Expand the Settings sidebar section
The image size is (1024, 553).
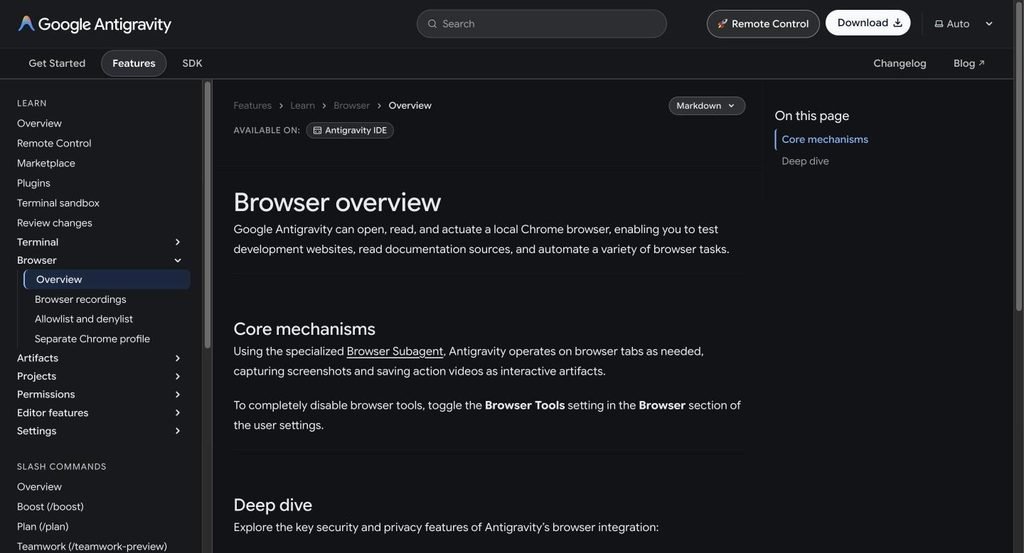pos(178,431)
